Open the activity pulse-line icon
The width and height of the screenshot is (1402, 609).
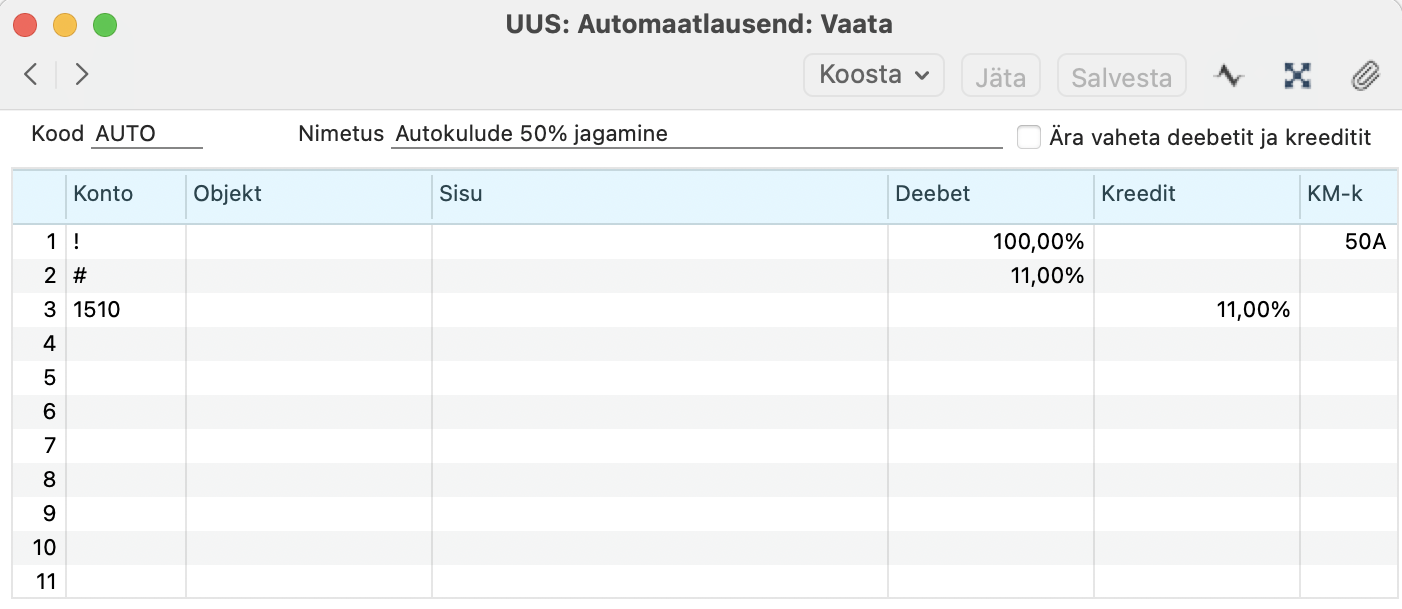[1229, 75]
